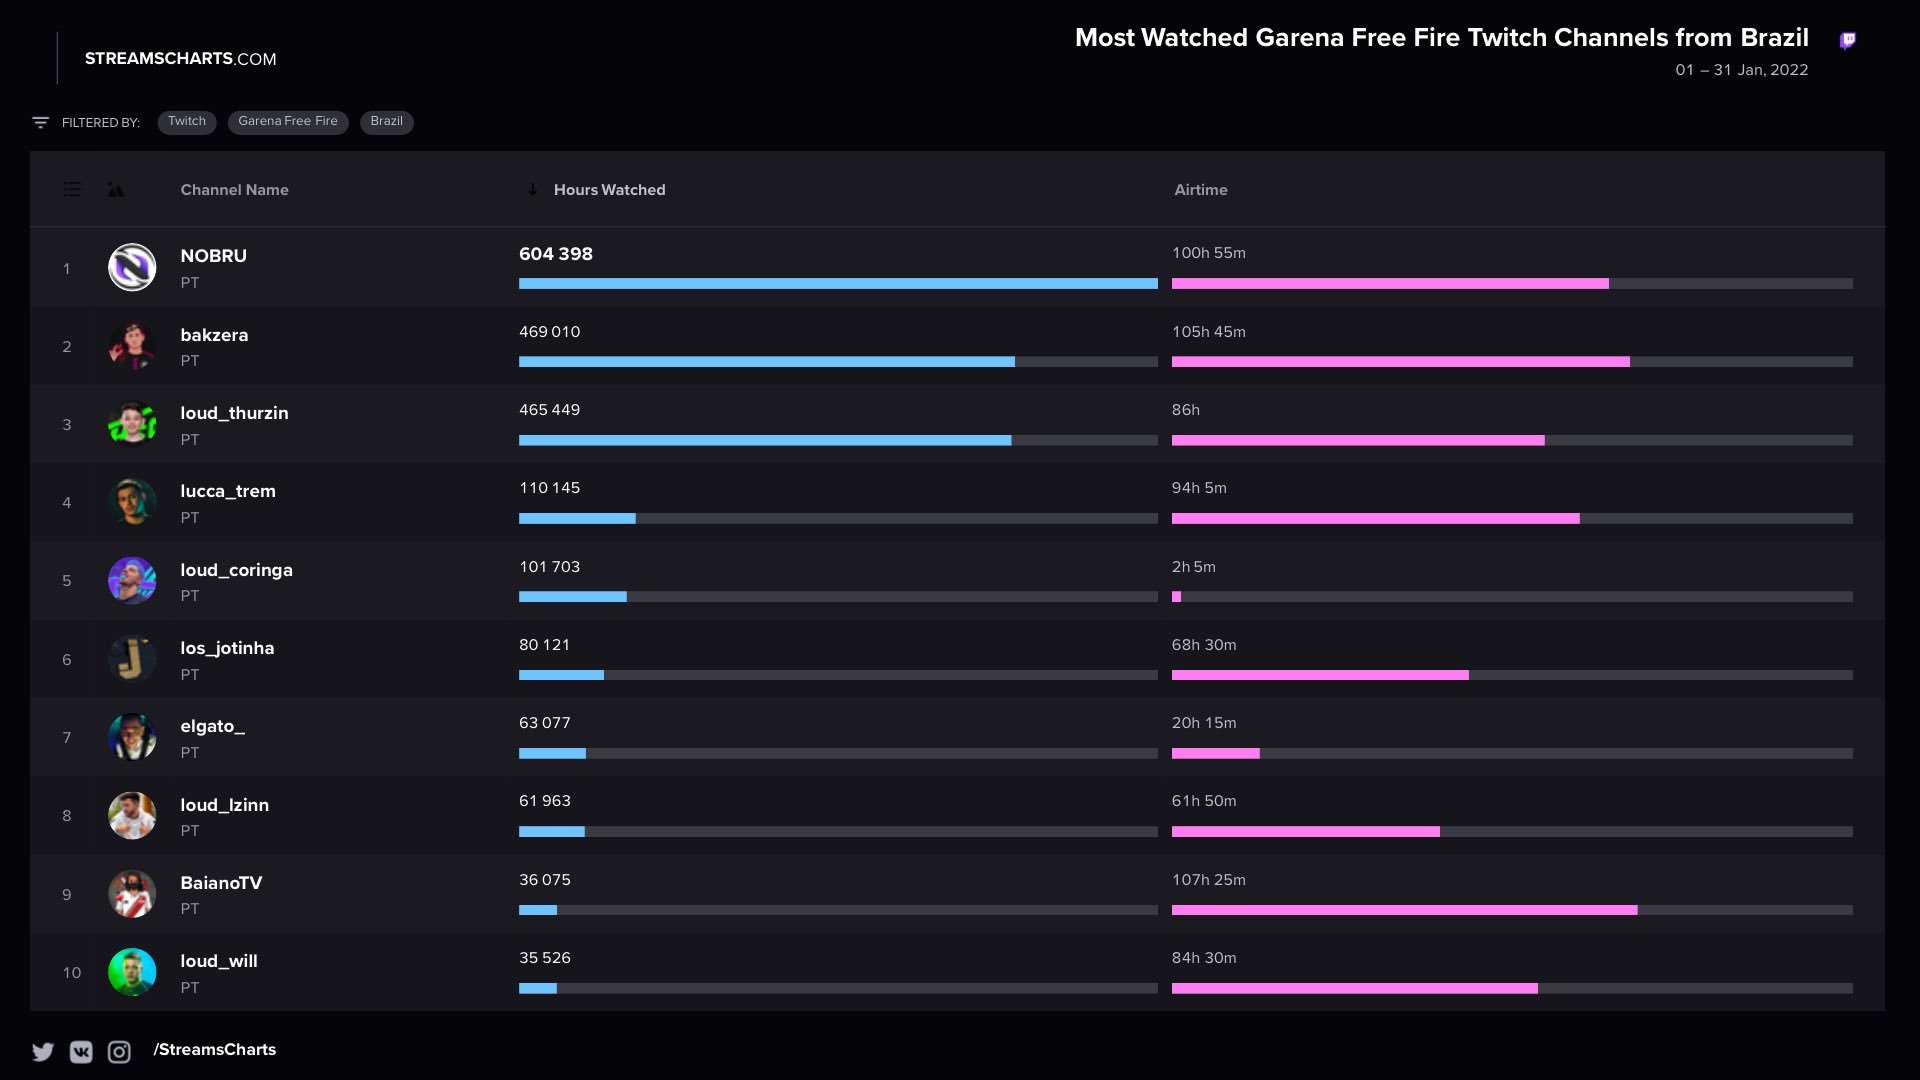Toggle the Twitch filter tag
The height and width of the screenshot is (1080, 1920).
[x=186, y=120]
